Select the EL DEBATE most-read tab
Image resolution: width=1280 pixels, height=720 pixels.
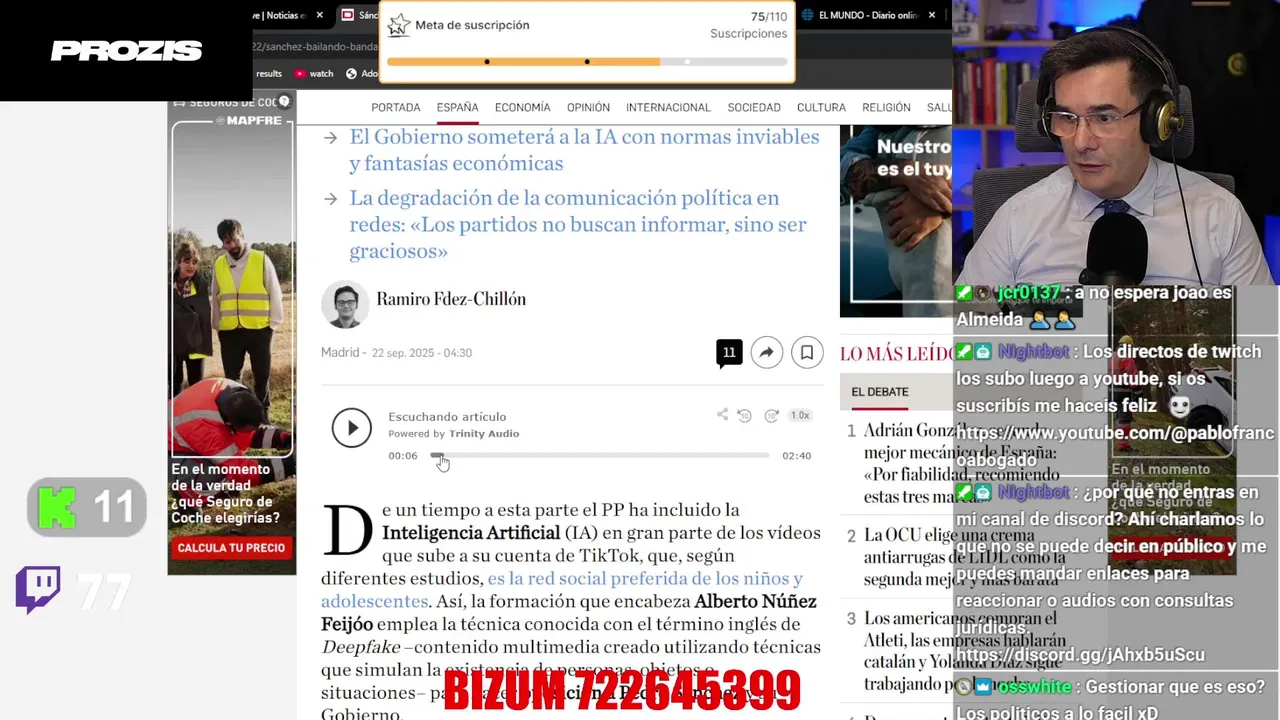880,392
